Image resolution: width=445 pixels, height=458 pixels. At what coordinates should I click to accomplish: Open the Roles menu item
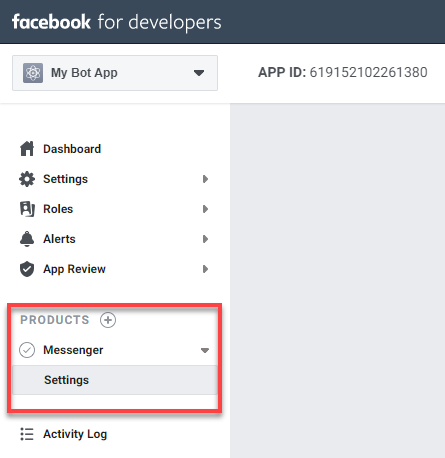(58, 209)
